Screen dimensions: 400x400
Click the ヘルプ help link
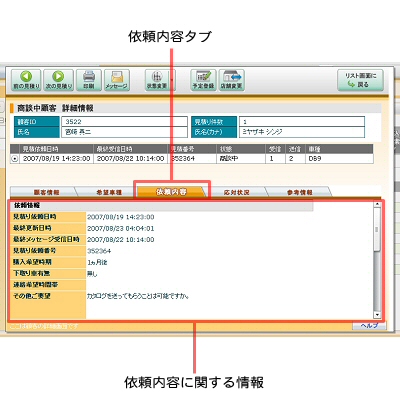tap(369, 326)
